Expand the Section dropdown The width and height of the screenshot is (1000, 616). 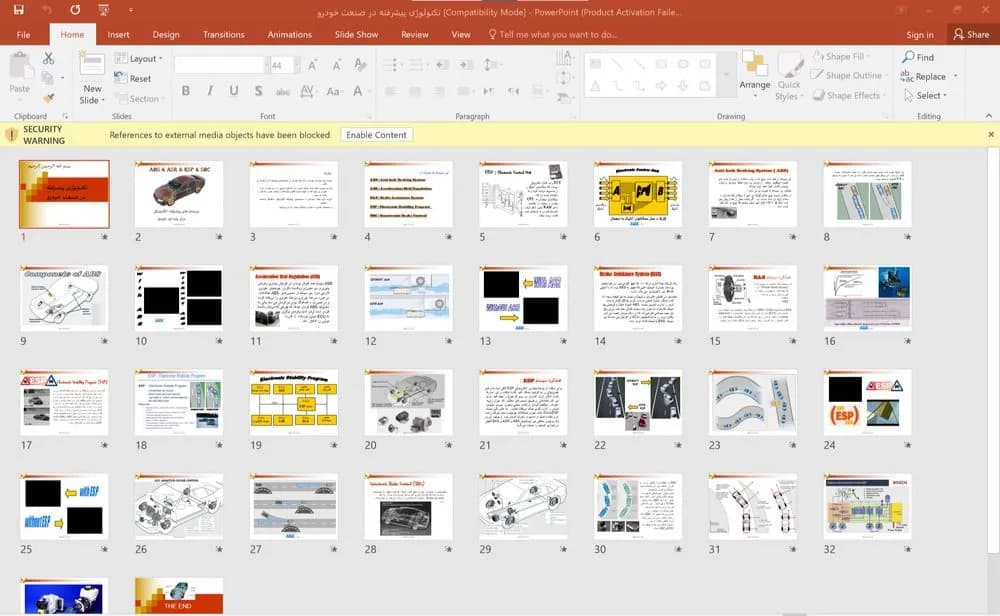click(139, 99)
